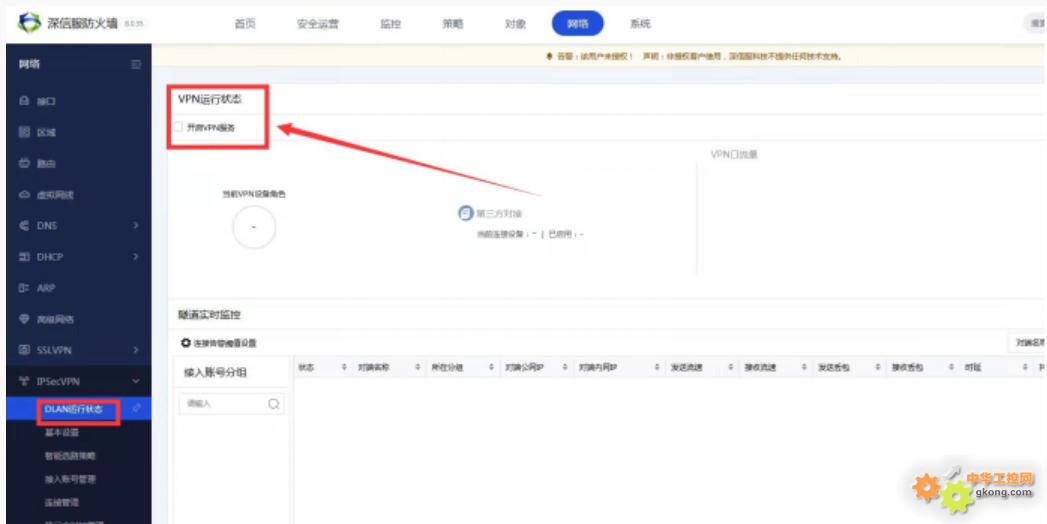Click the 区域 zone icon in the sidebar
The width and height of the screenshot is (1047, 524).
tap(24, 132)
